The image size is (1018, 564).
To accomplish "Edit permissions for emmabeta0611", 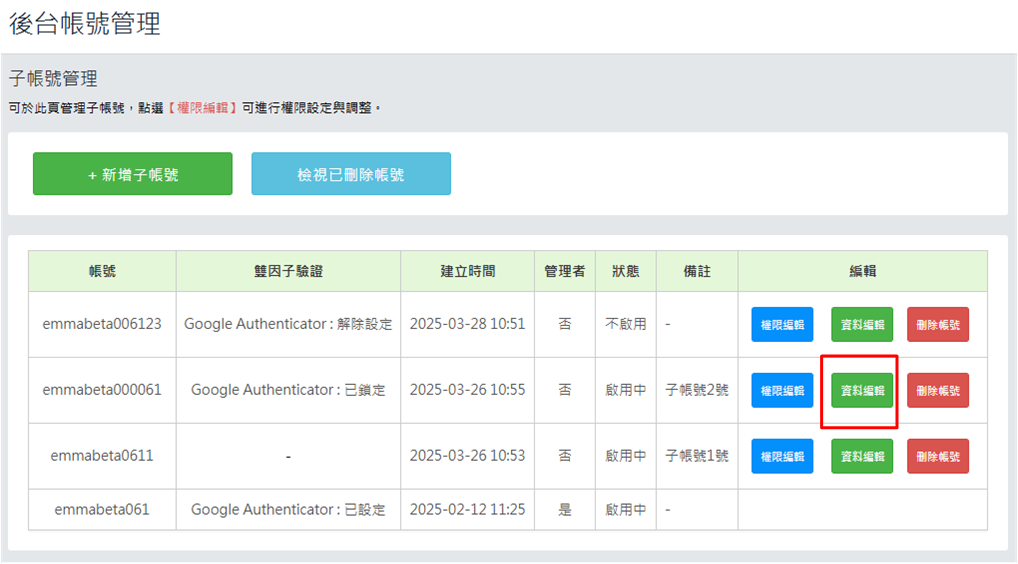I will tap(782, 456).
